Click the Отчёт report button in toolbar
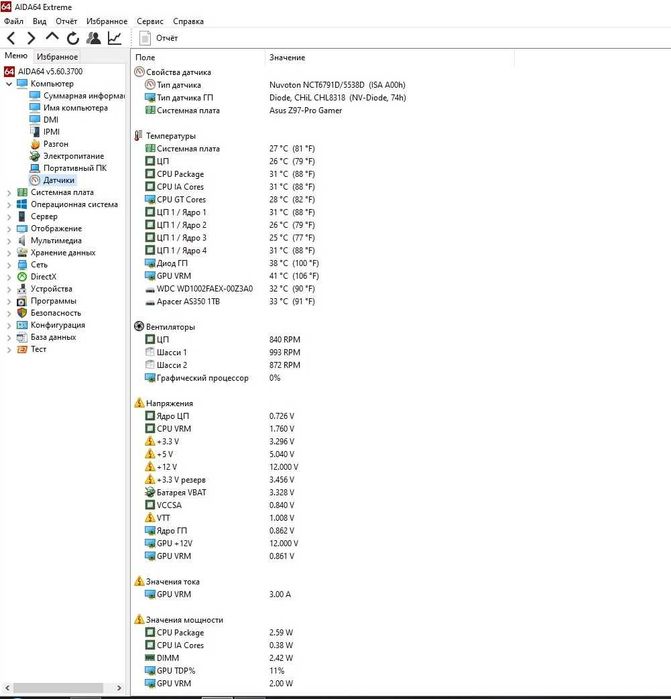Screen dimensions: 671x699 [158, 38]
